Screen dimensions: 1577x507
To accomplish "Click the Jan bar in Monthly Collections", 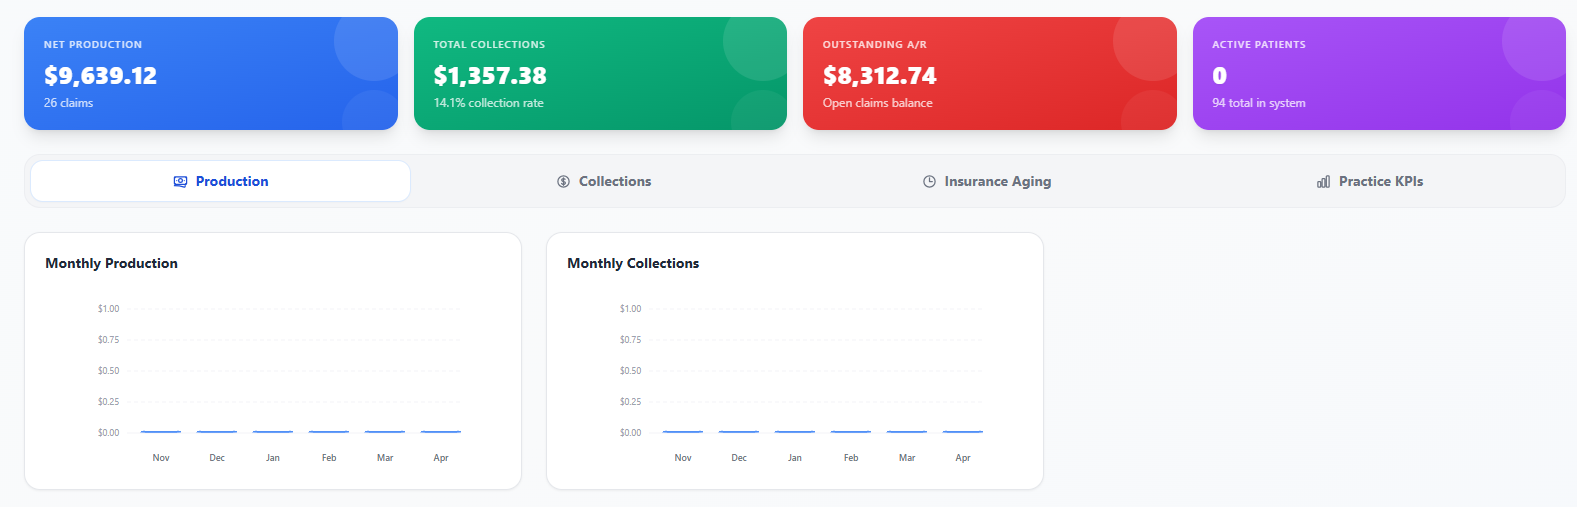I will 795,432.
